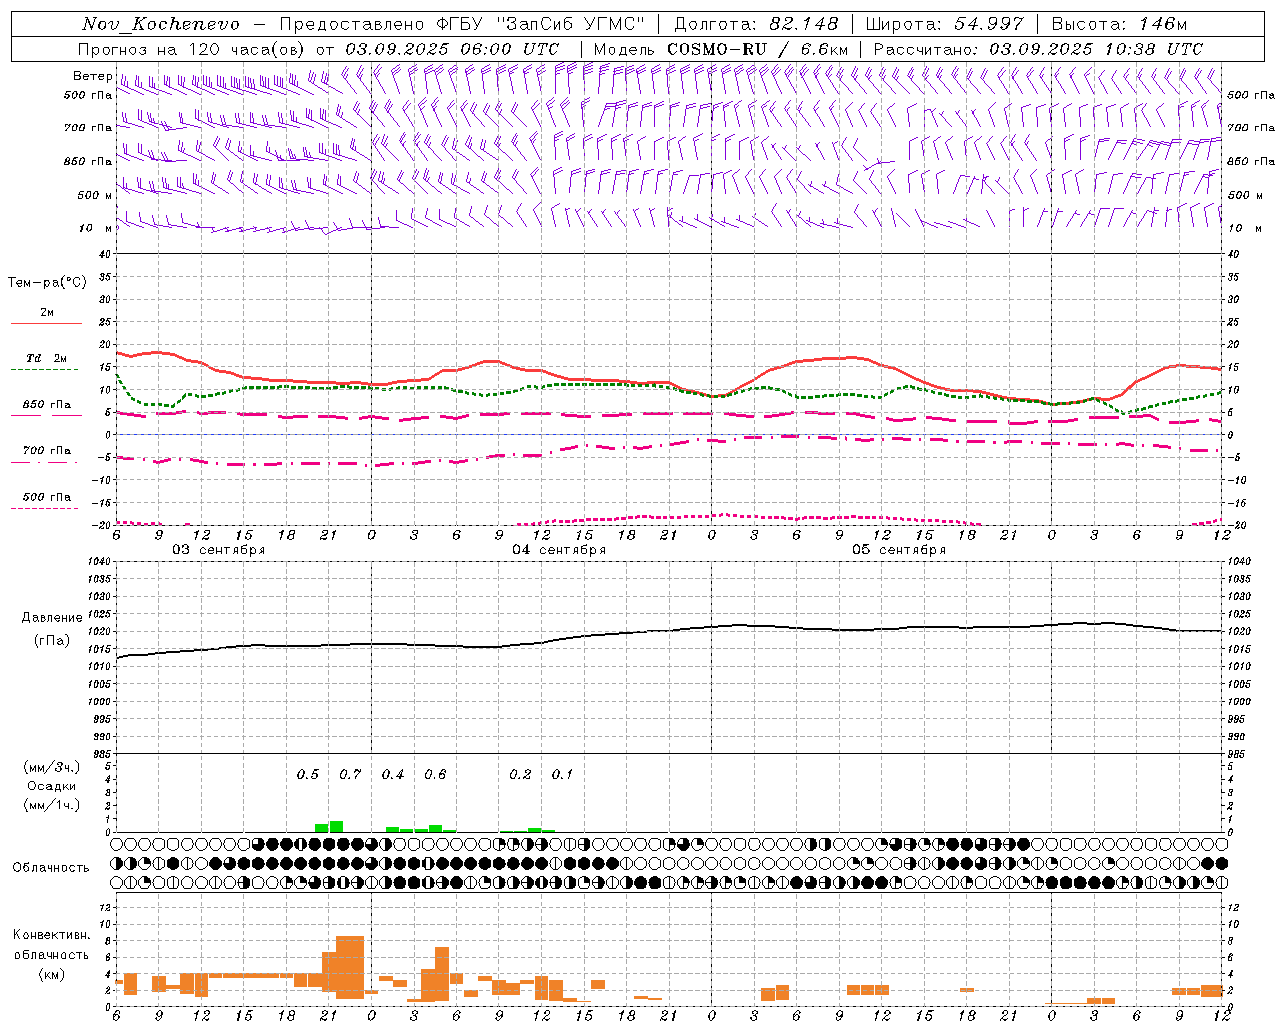Click the 05 сентября date label
This screenshot has height=1024, width=1280.
pyautogui.click(x=899, y=550)
